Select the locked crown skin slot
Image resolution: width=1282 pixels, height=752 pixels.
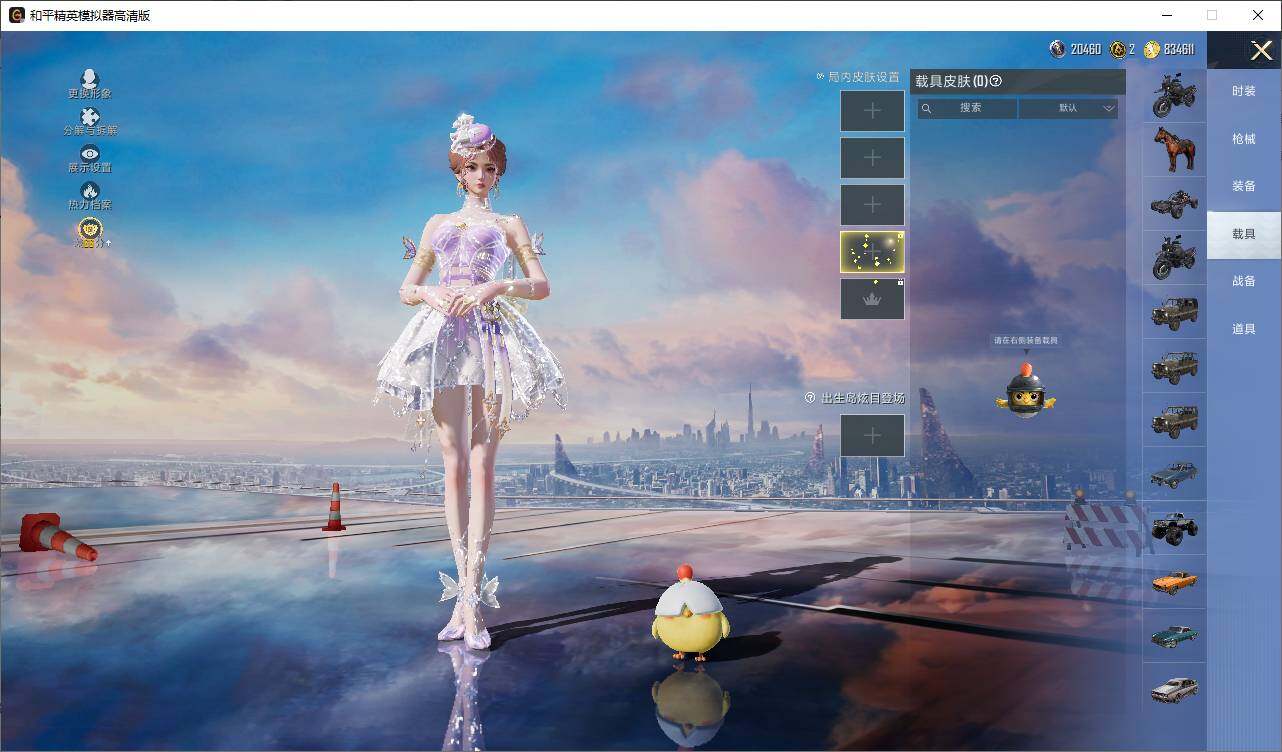[872, 299]
